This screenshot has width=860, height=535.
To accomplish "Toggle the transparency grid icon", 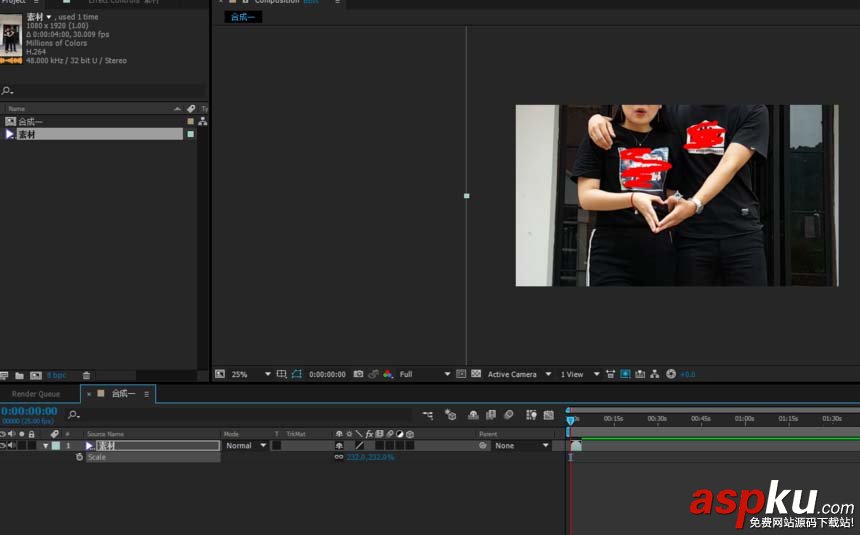I will pyautogui.click(x=476, y=374).
